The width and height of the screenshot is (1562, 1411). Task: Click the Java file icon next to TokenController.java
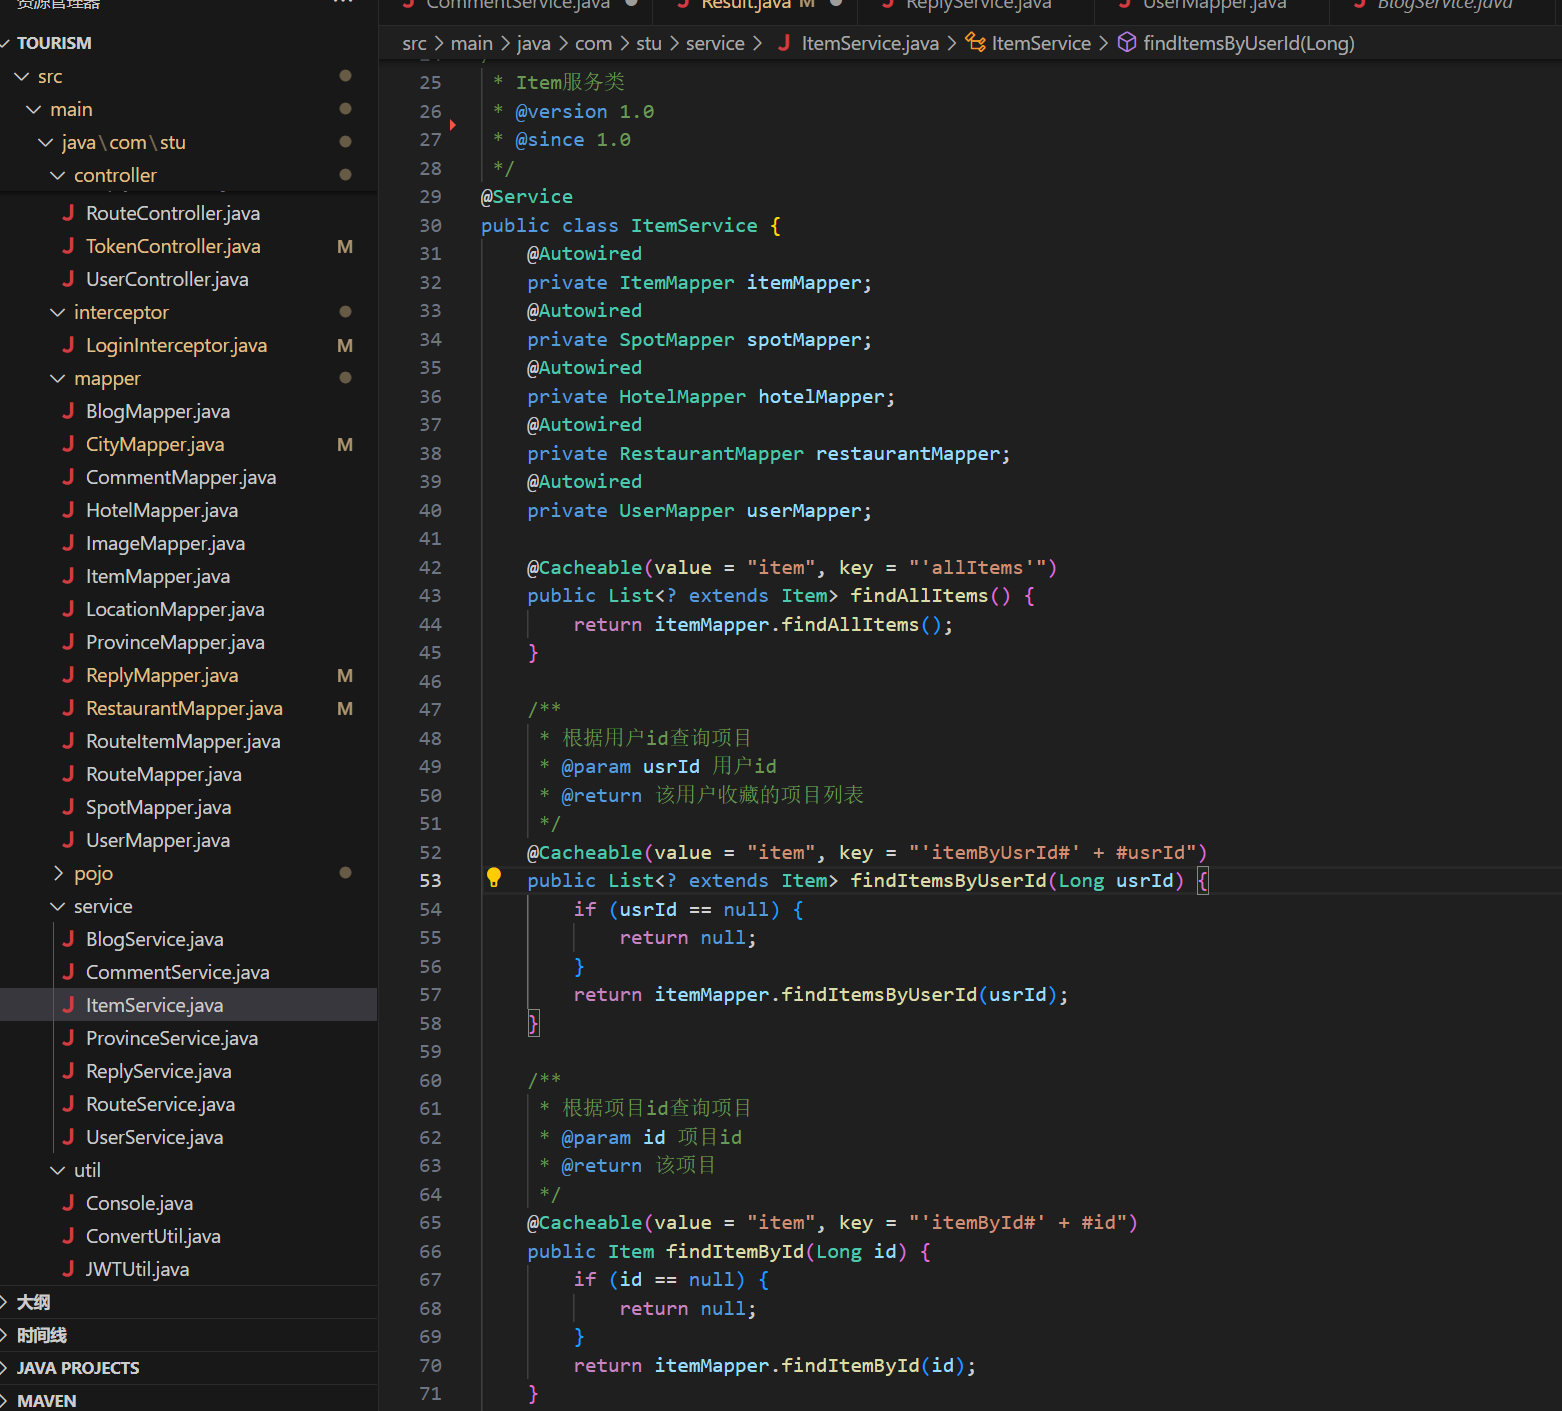68,246
